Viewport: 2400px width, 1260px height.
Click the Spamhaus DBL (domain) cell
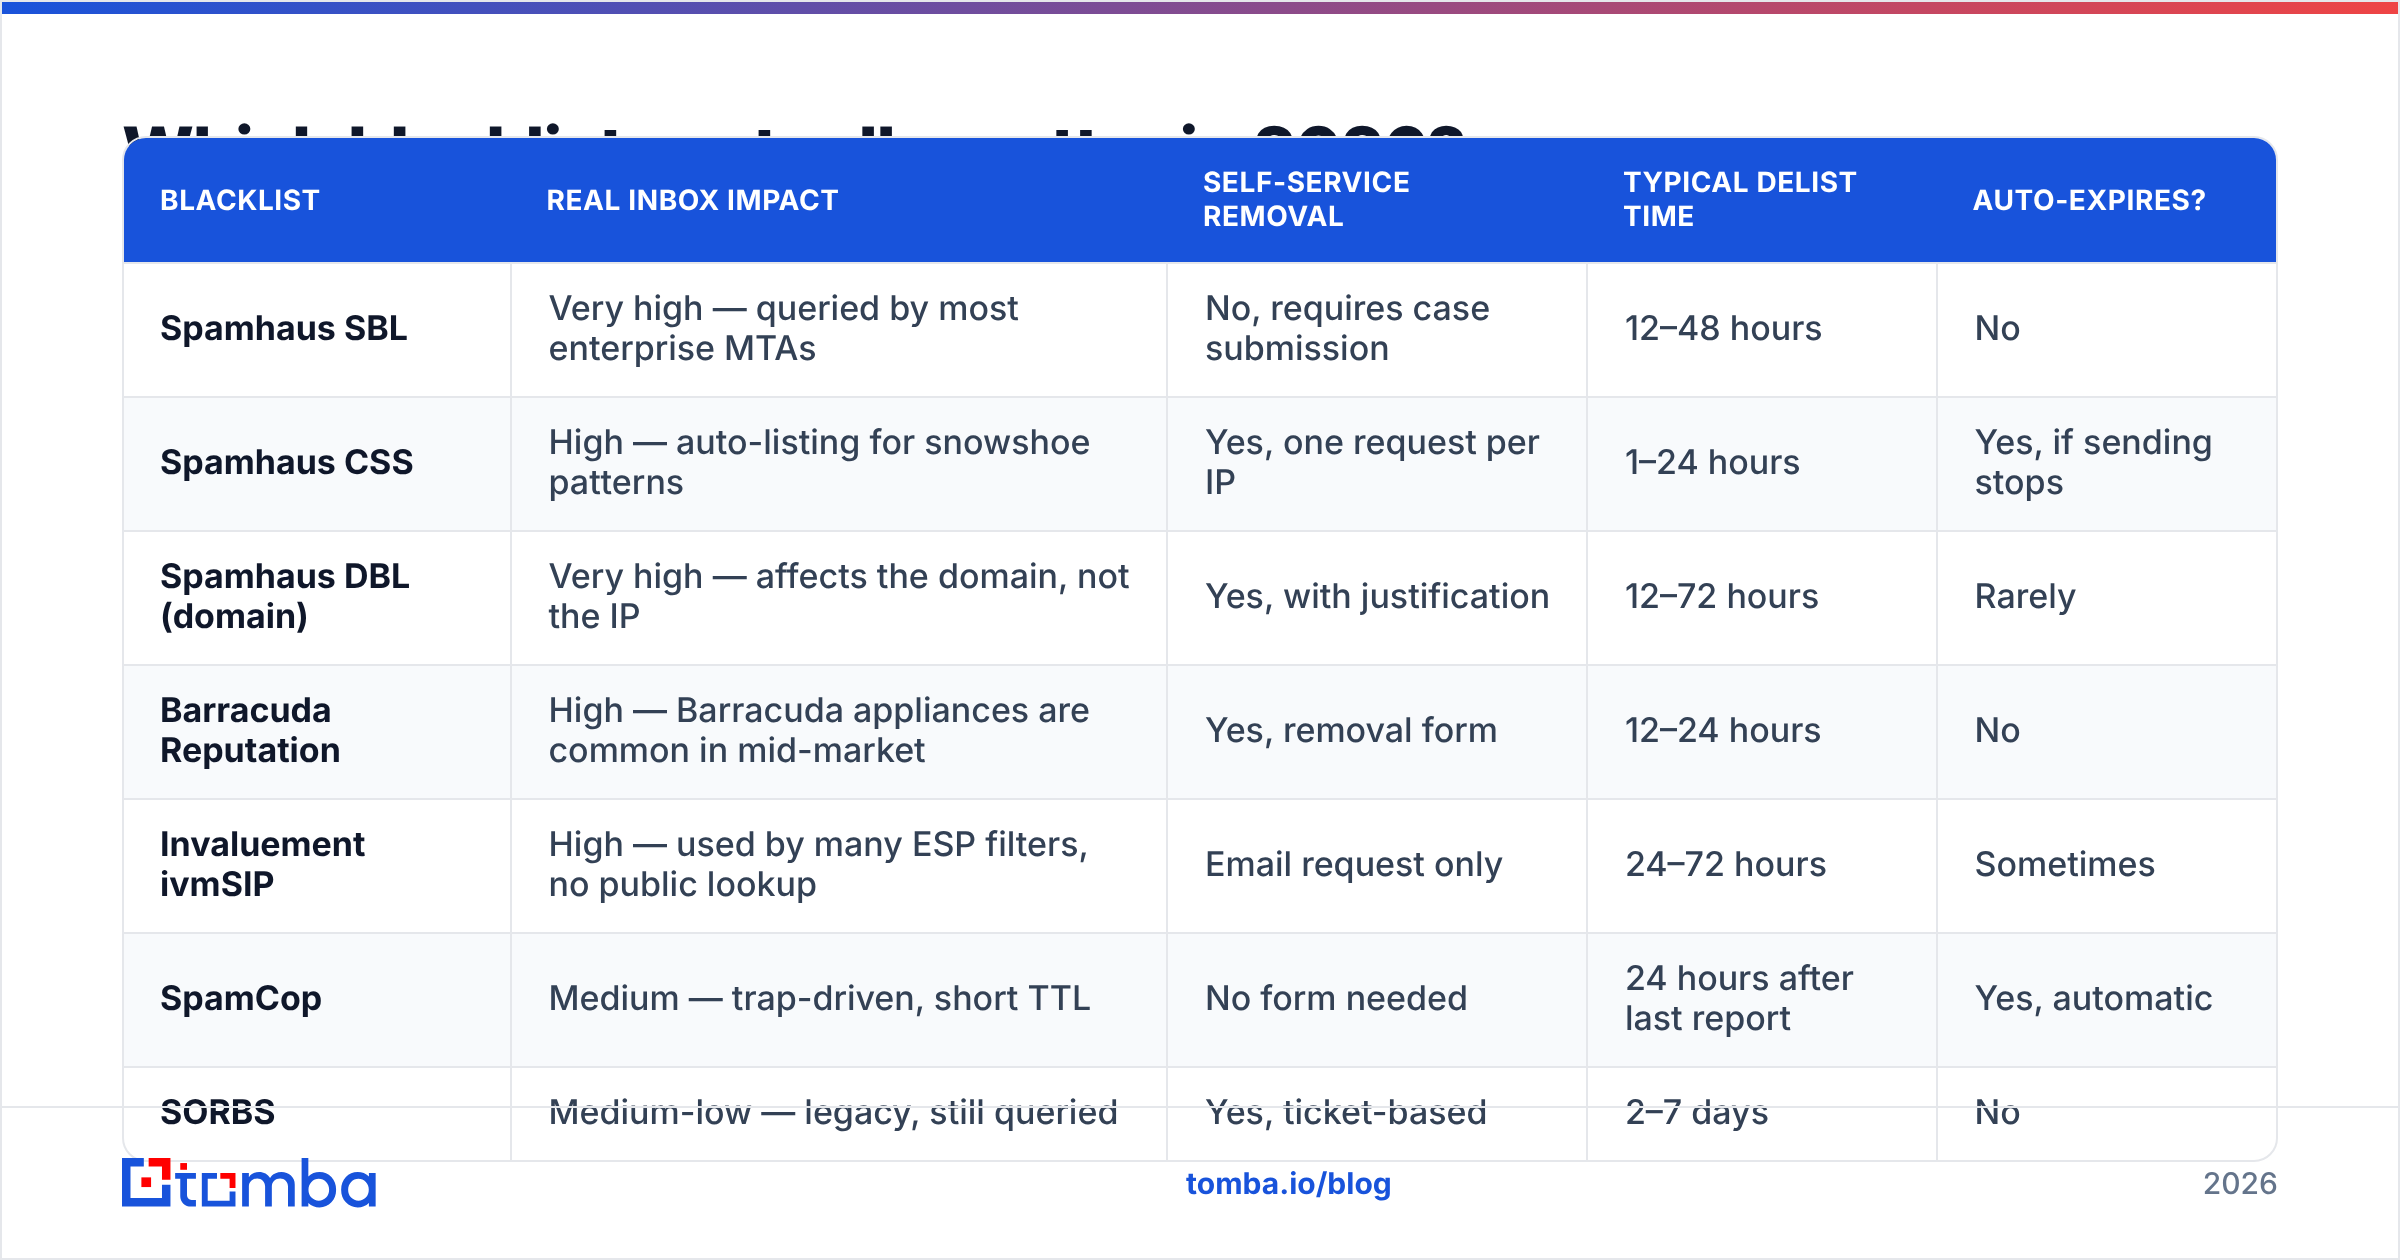coord(284,596)
